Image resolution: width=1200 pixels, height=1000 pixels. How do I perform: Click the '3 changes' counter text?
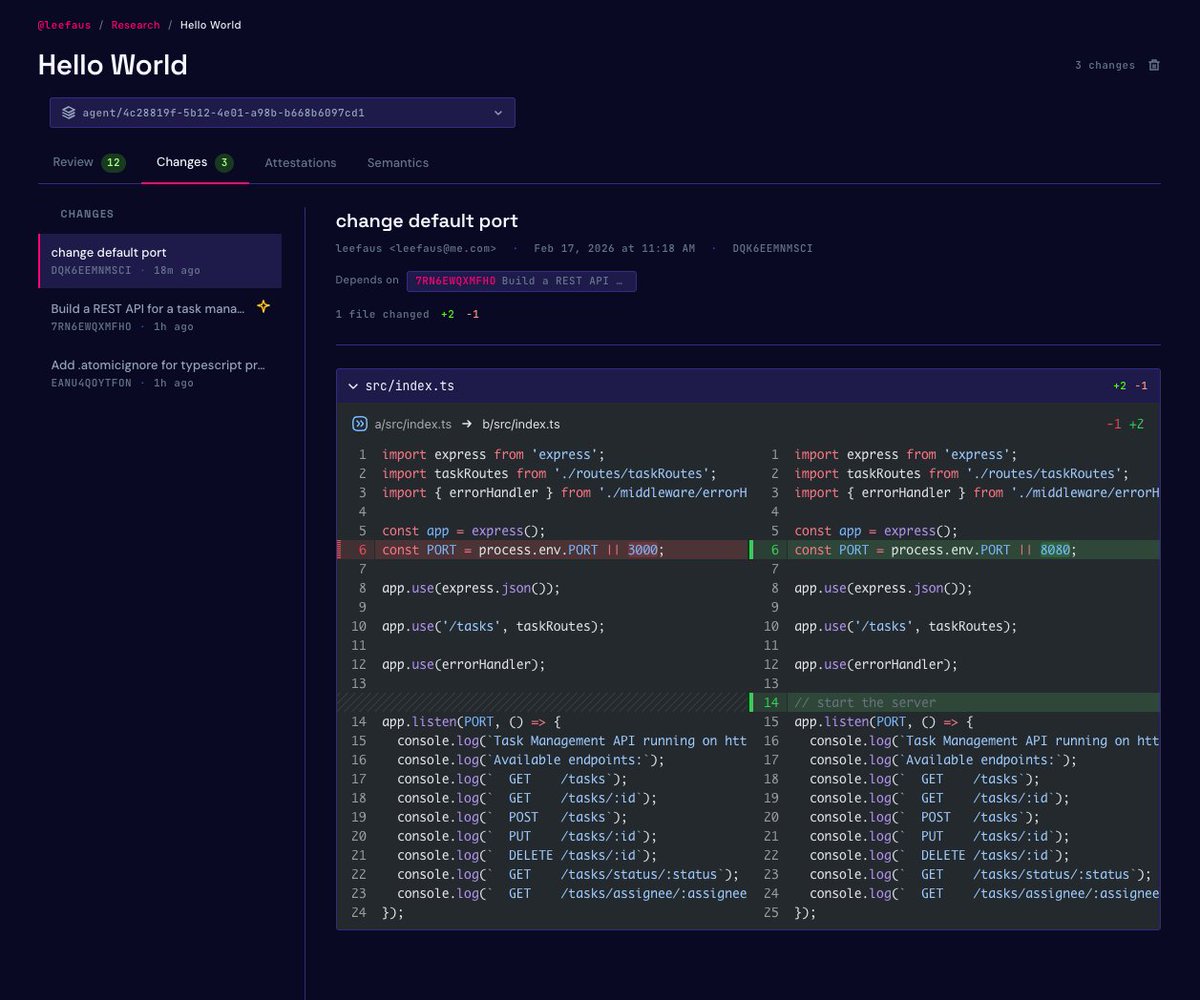pos(1105,65)
